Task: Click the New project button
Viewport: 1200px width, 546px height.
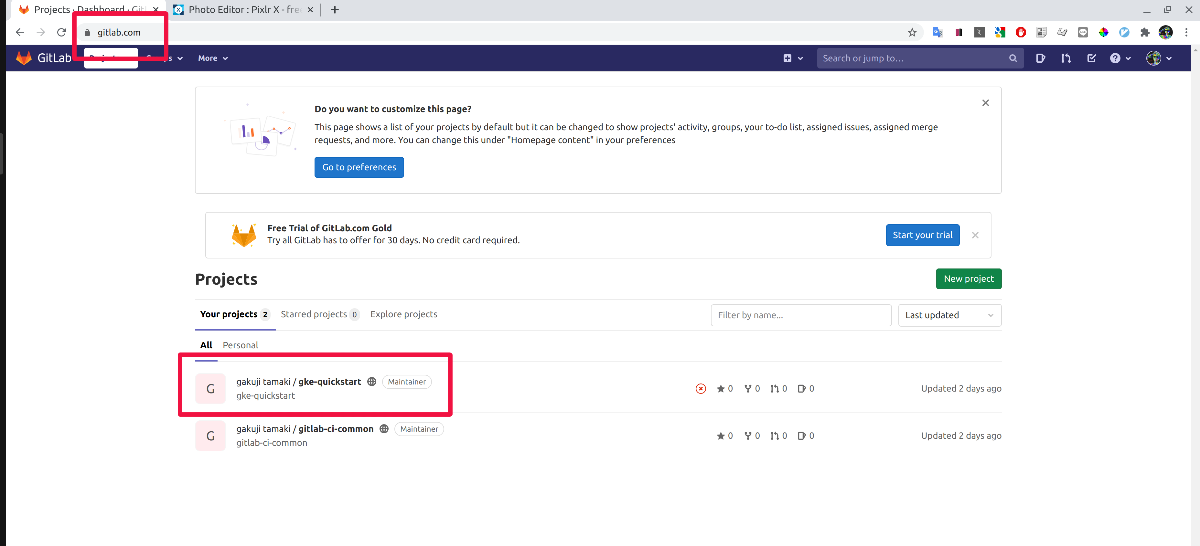Action: [968, 279]
